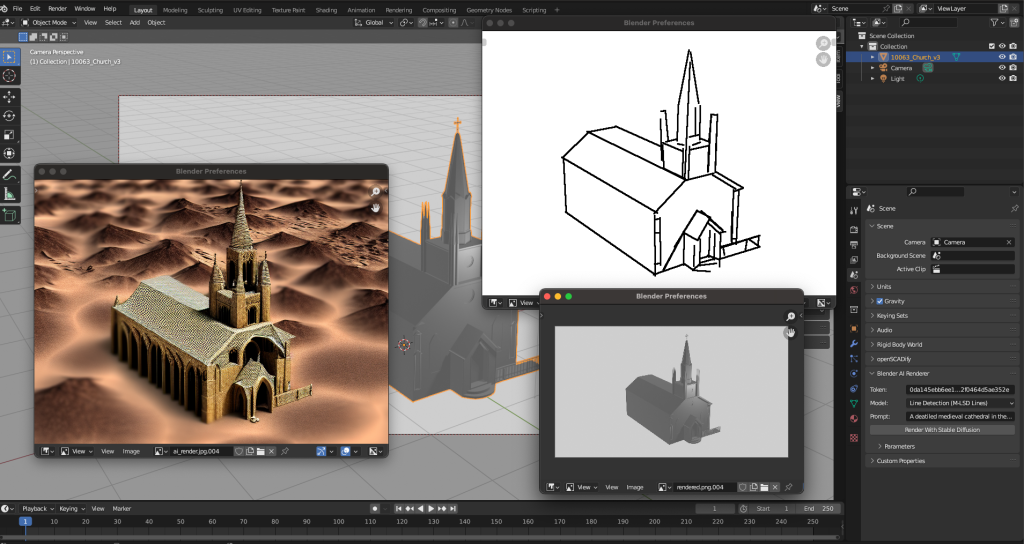Viewport: 1024px width, 544px height.
Task: Open the Tool properties tab icon
Action: [x=853, y=209]
